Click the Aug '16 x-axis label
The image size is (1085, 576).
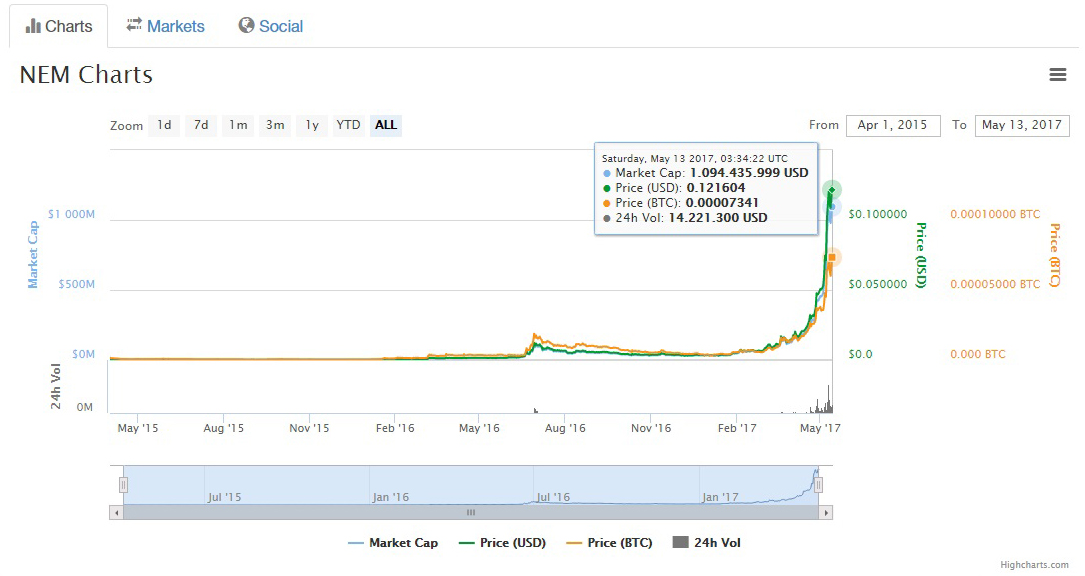point(565,428)
